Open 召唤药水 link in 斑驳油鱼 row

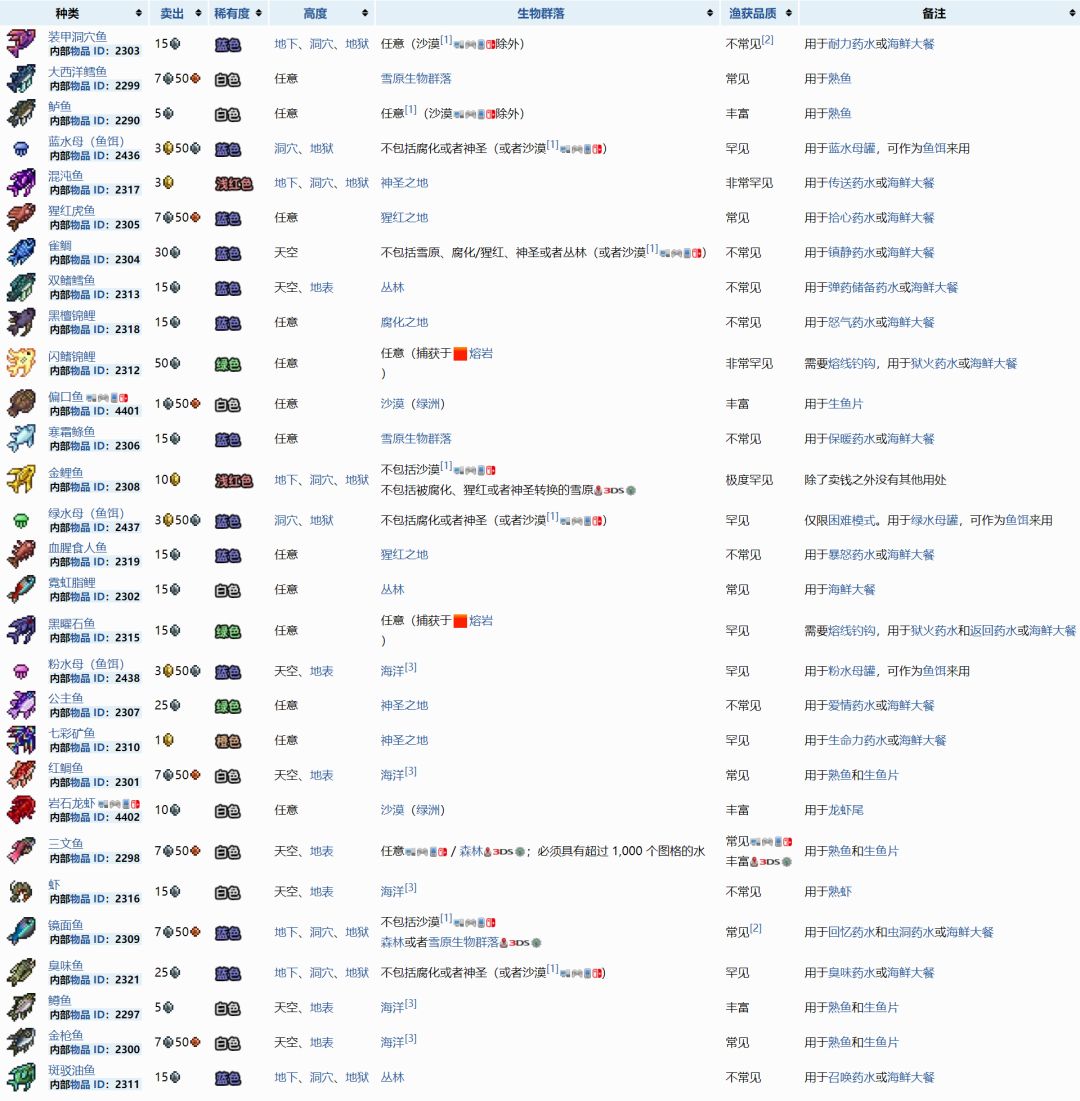(851, 1077)
